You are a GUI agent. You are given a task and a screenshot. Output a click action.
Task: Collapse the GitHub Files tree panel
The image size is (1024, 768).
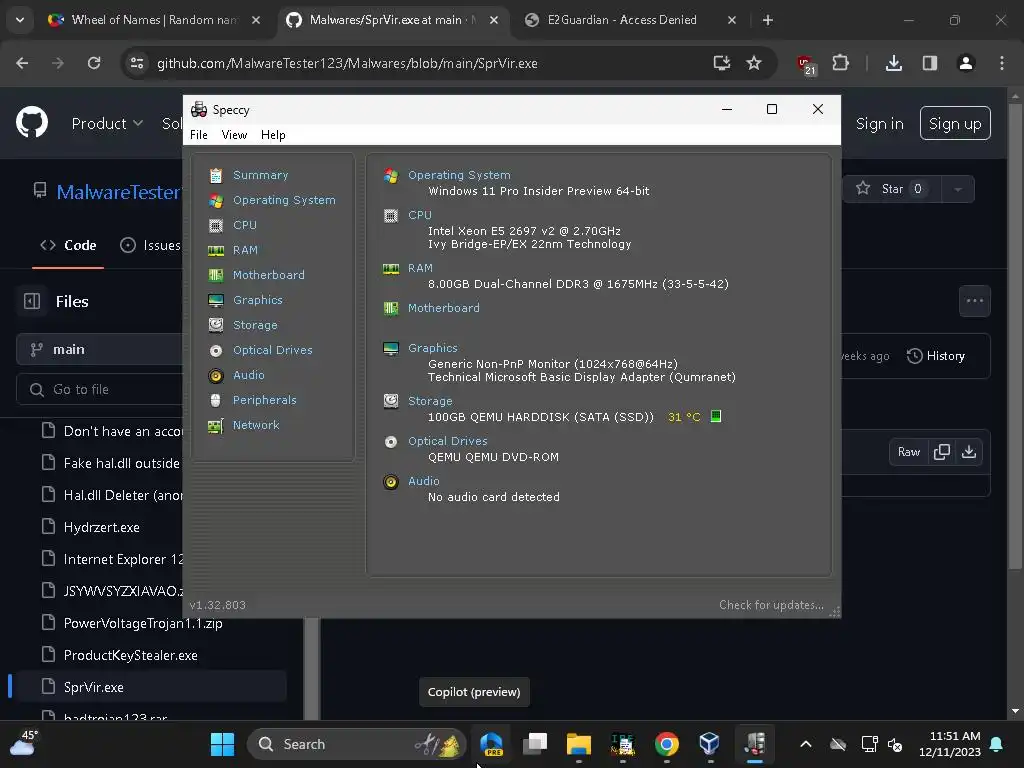[x=32, y=301]
